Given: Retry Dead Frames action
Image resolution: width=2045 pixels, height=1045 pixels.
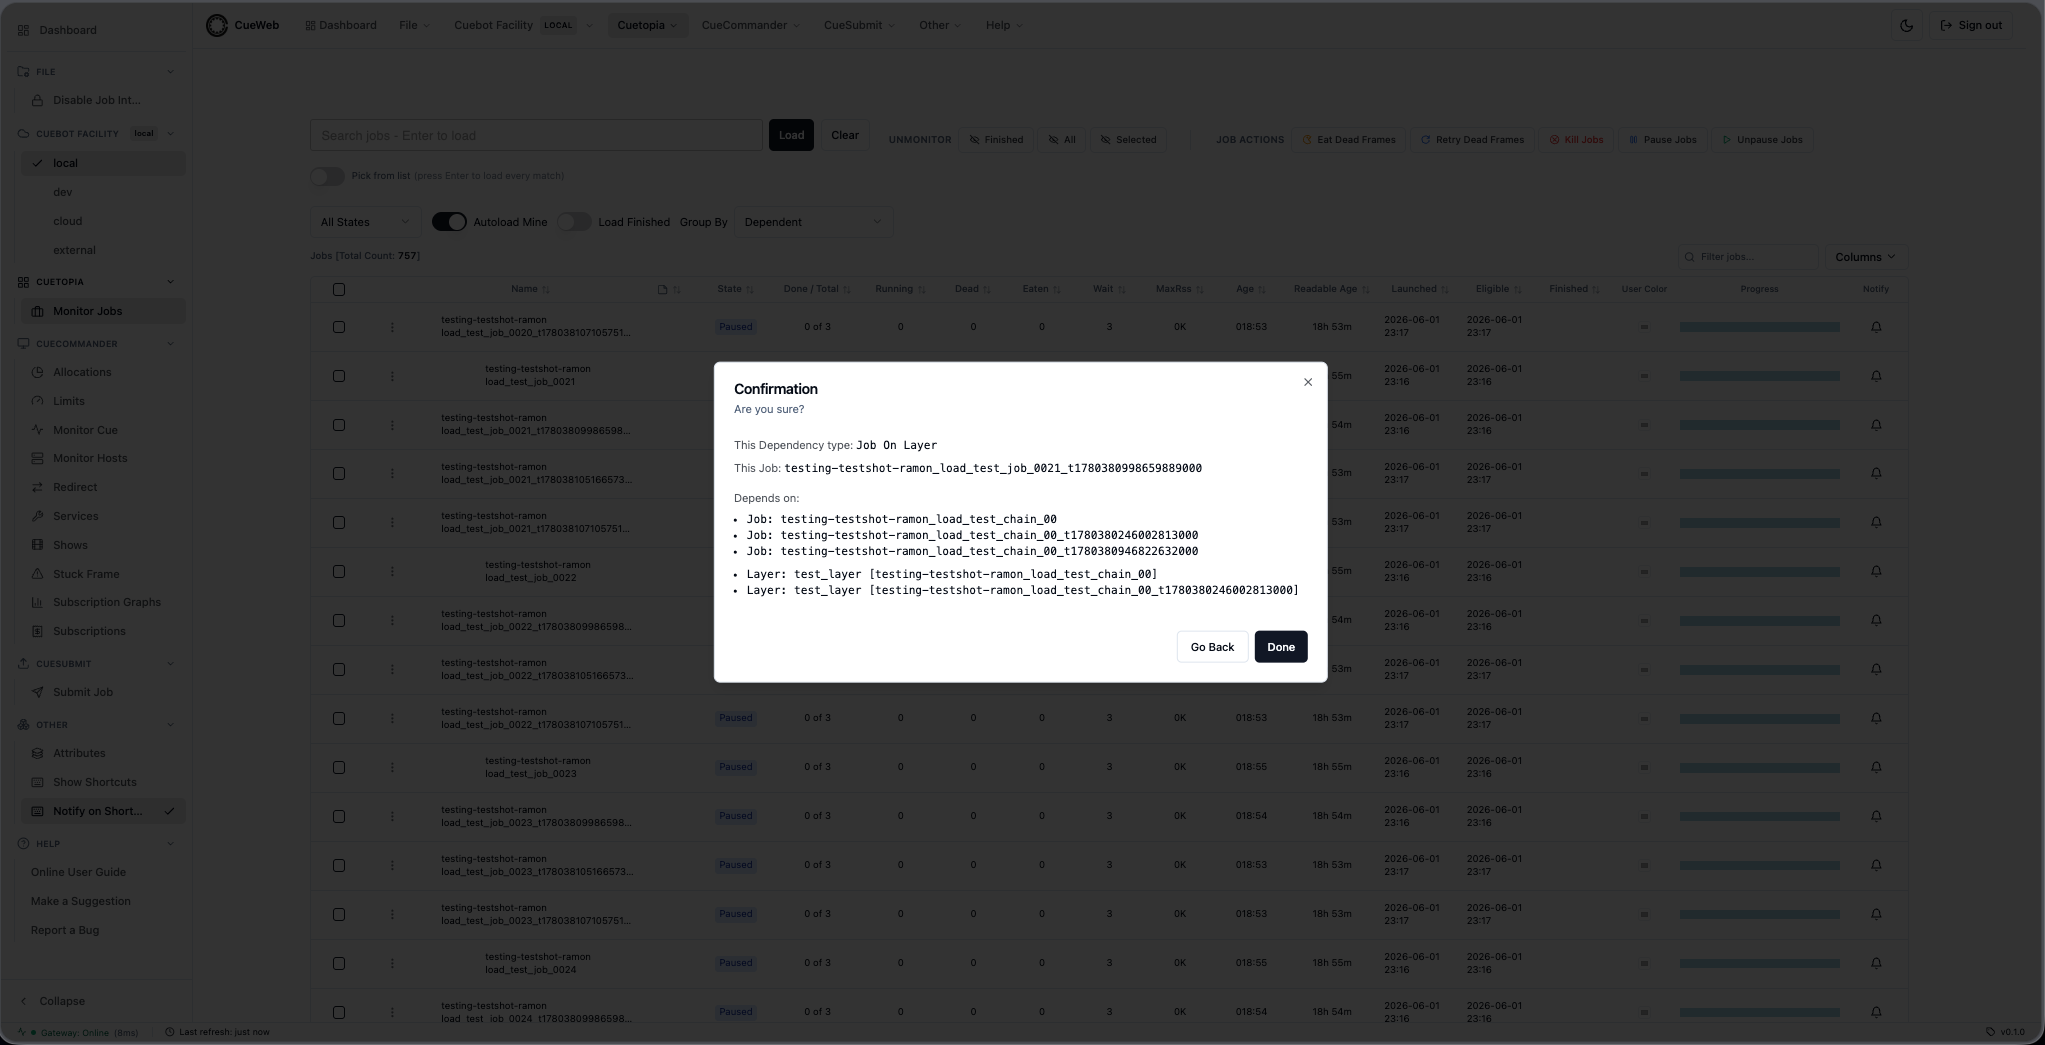Looking at the screenshot, I should (x=1472, y=140).
